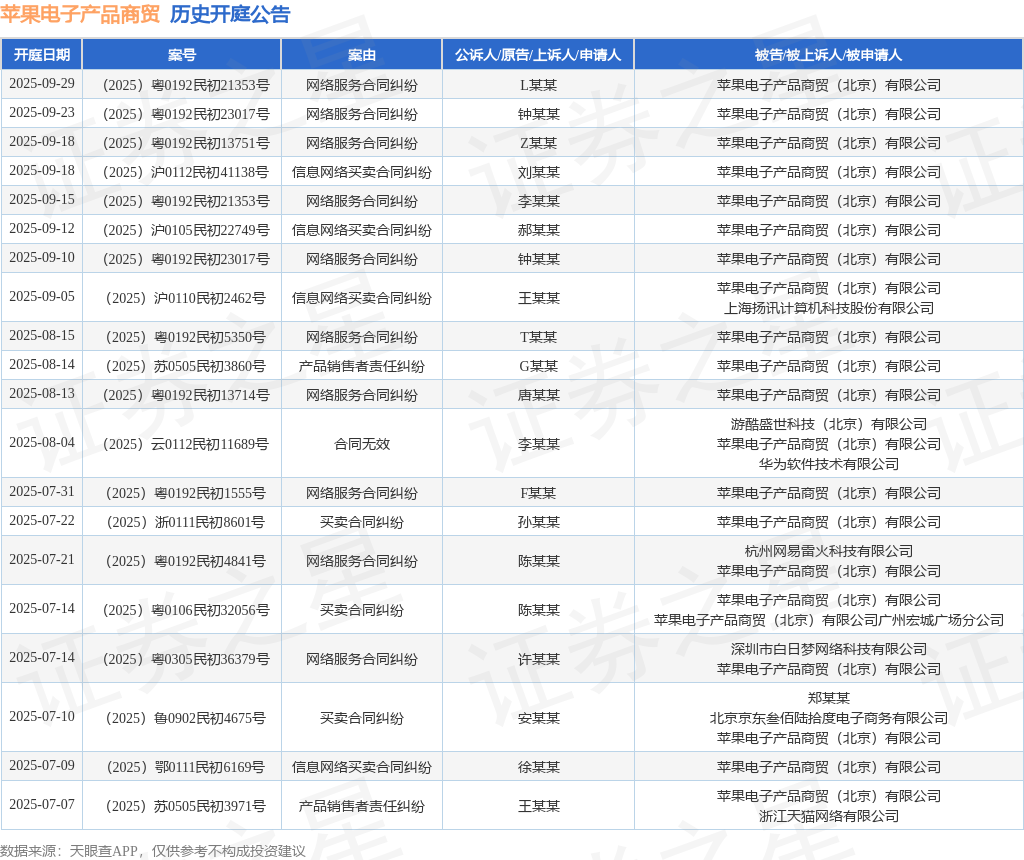Click case number 苏0505民初3971号
This screenshot has width=1024, height=860.
(x=210, y=806)
